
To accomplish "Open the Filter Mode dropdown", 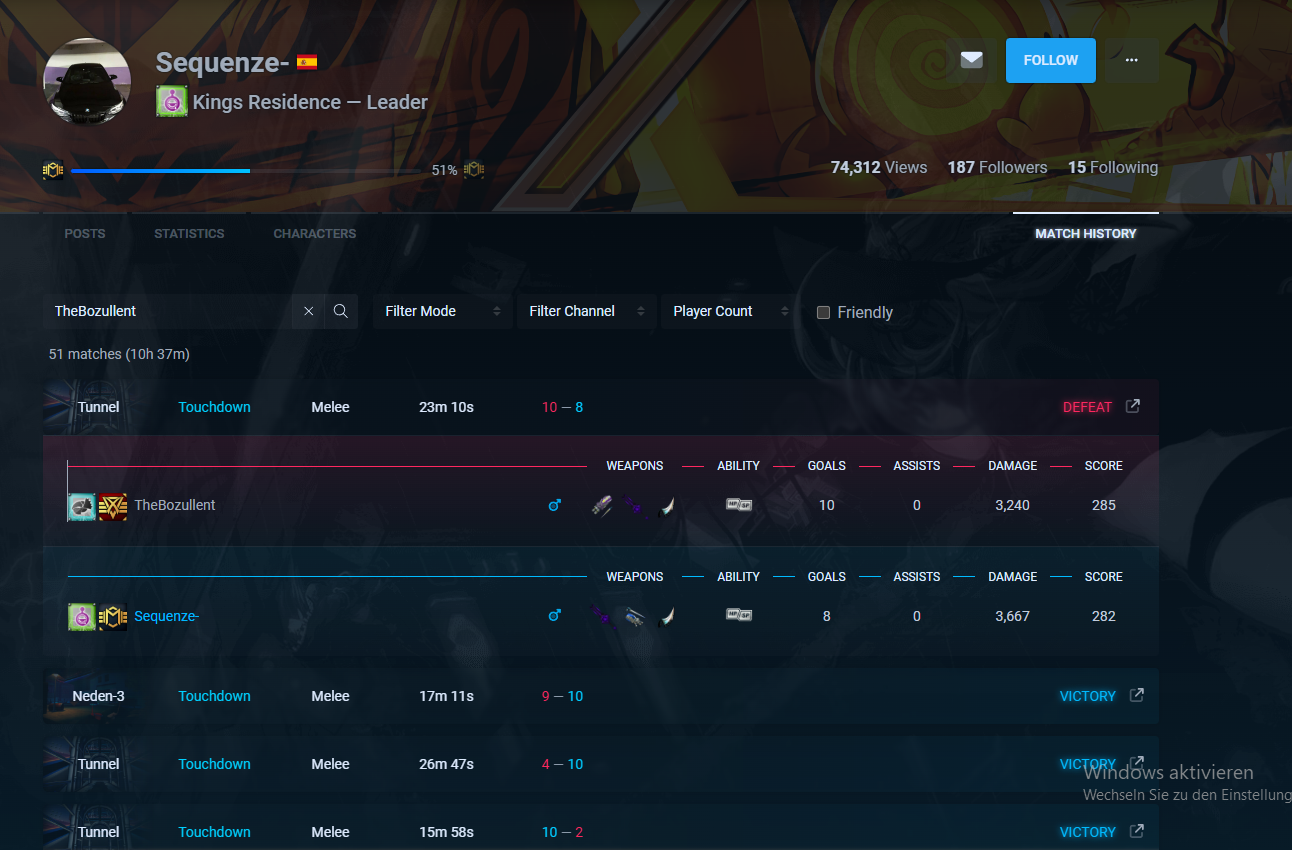I will (442, 311).
